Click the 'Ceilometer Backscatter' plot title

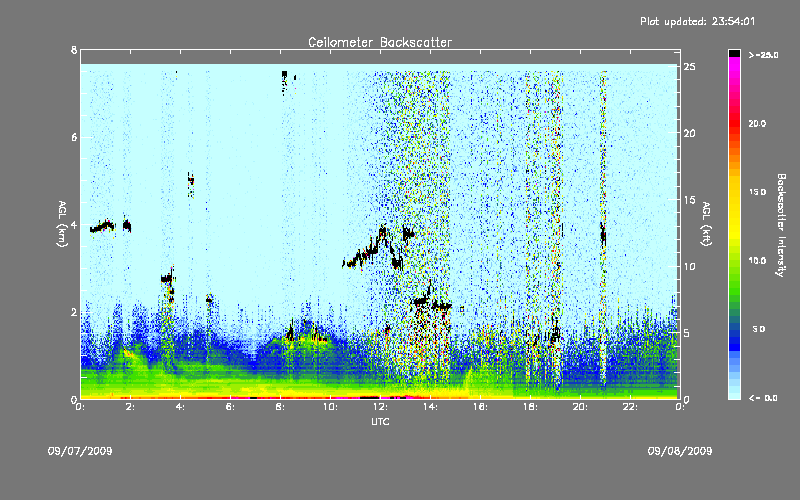(x=380, y=42)
